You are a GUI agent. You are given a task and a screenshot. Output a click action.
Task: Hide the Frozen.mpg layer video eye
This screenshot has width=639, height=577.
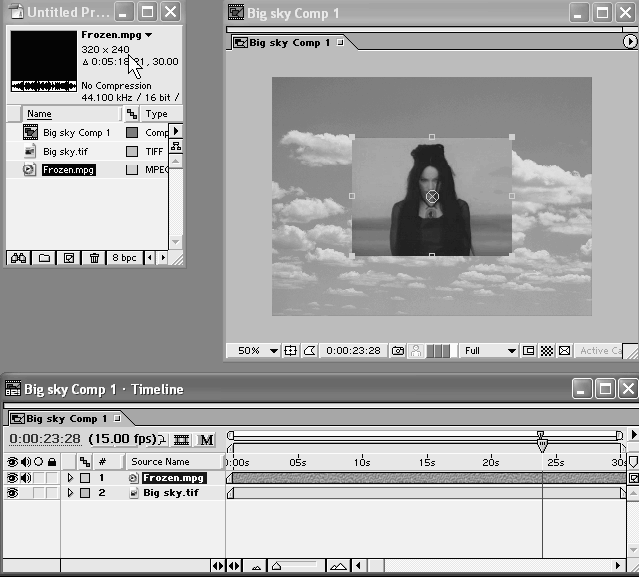point(13,478)
